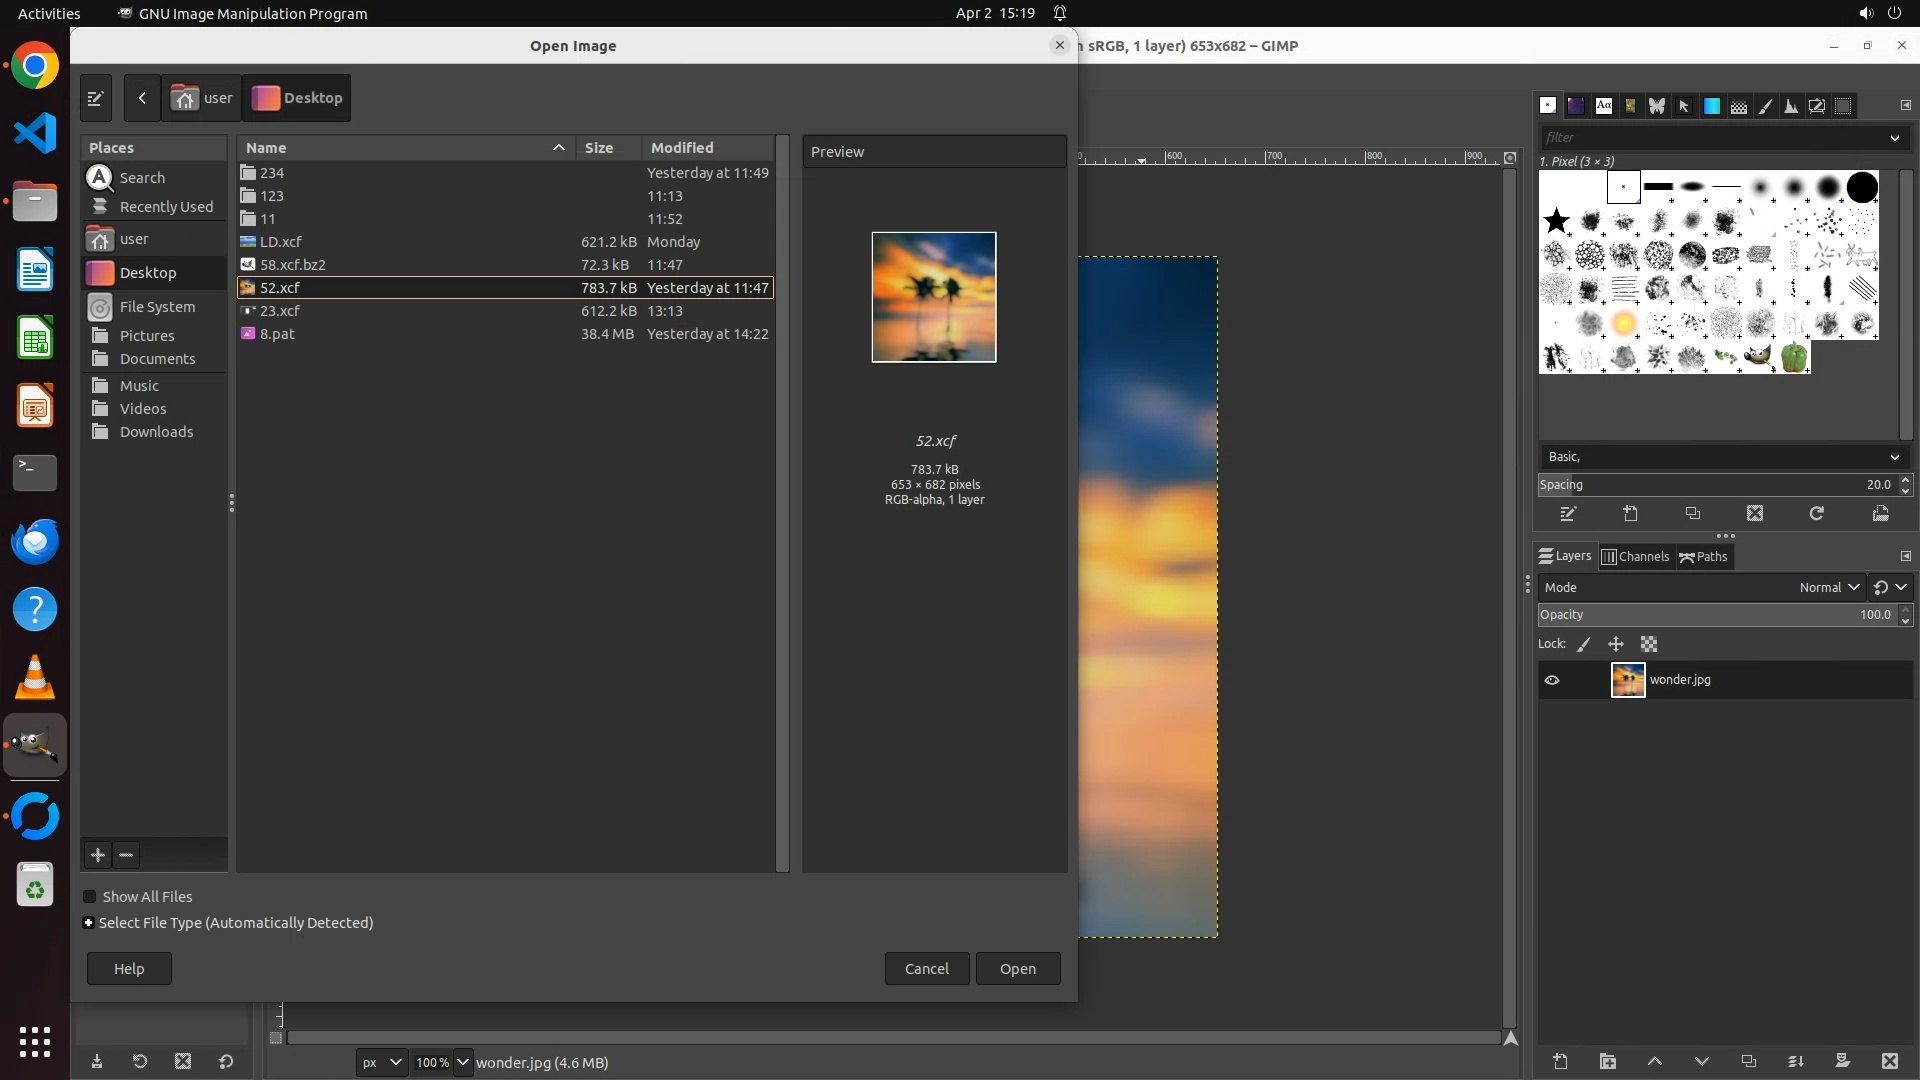1920x1080 pixels.
Task: Add a bookmark with the plus button
Action: pos(97,855)
